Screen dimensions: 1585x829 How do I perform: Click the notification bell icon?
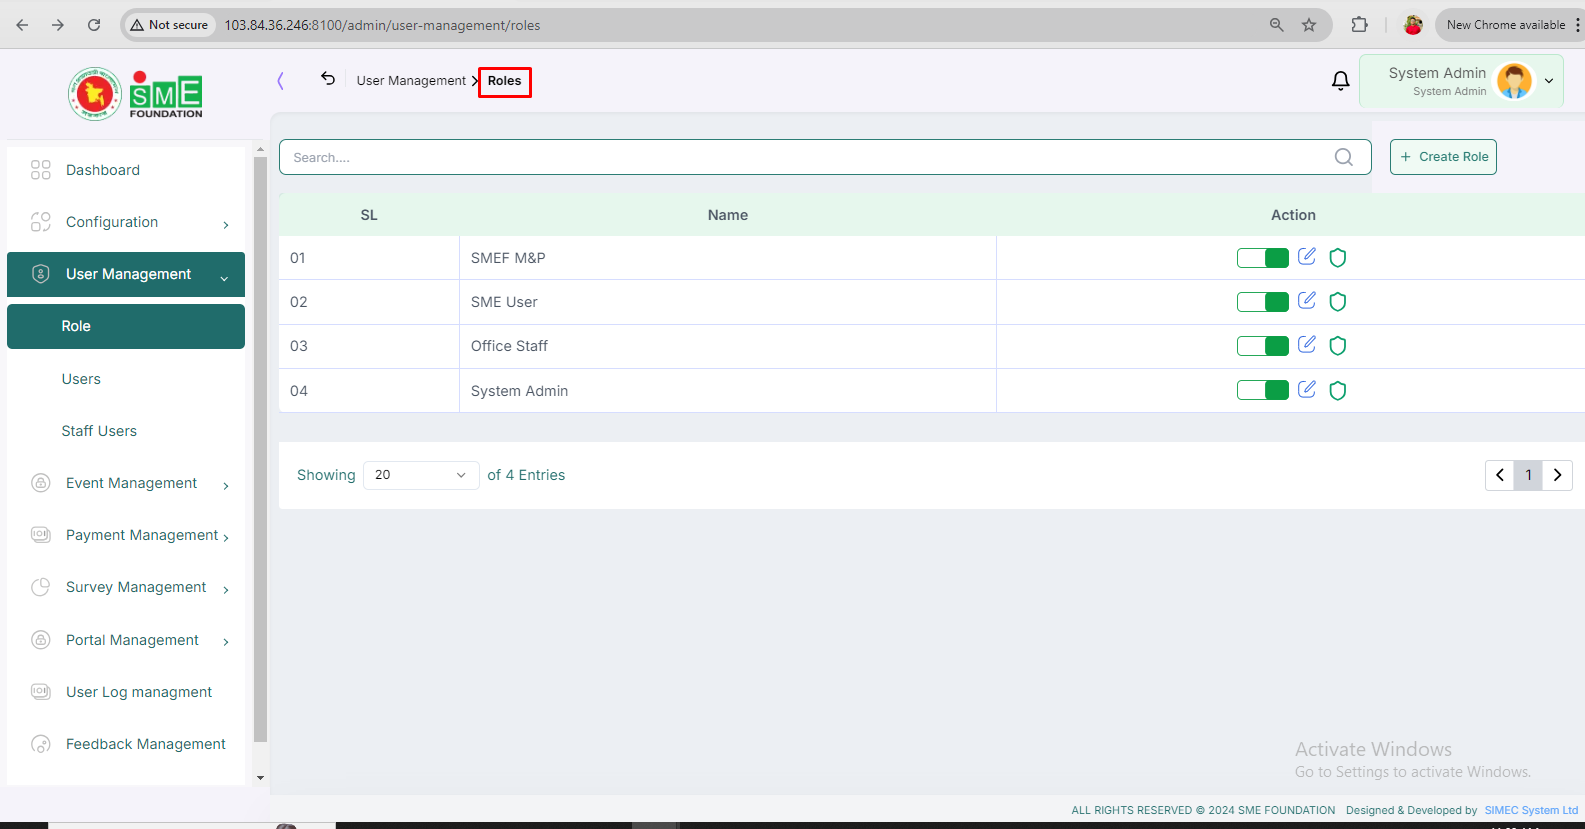1341,81
